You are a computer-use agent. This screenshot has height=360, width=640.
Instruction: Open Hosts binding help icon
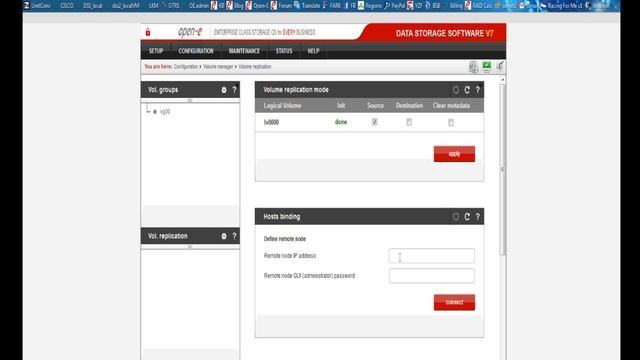(x=478, y=217)
